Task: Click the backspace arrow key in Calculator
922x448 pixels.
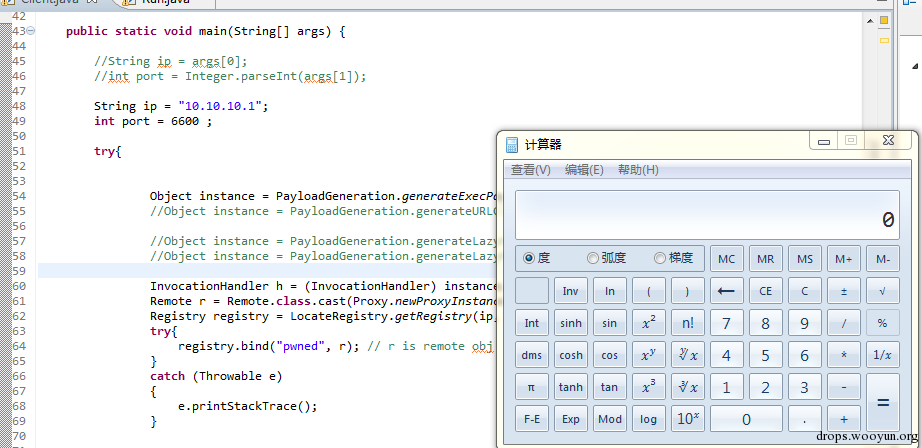Action: (x=727, y=290)
